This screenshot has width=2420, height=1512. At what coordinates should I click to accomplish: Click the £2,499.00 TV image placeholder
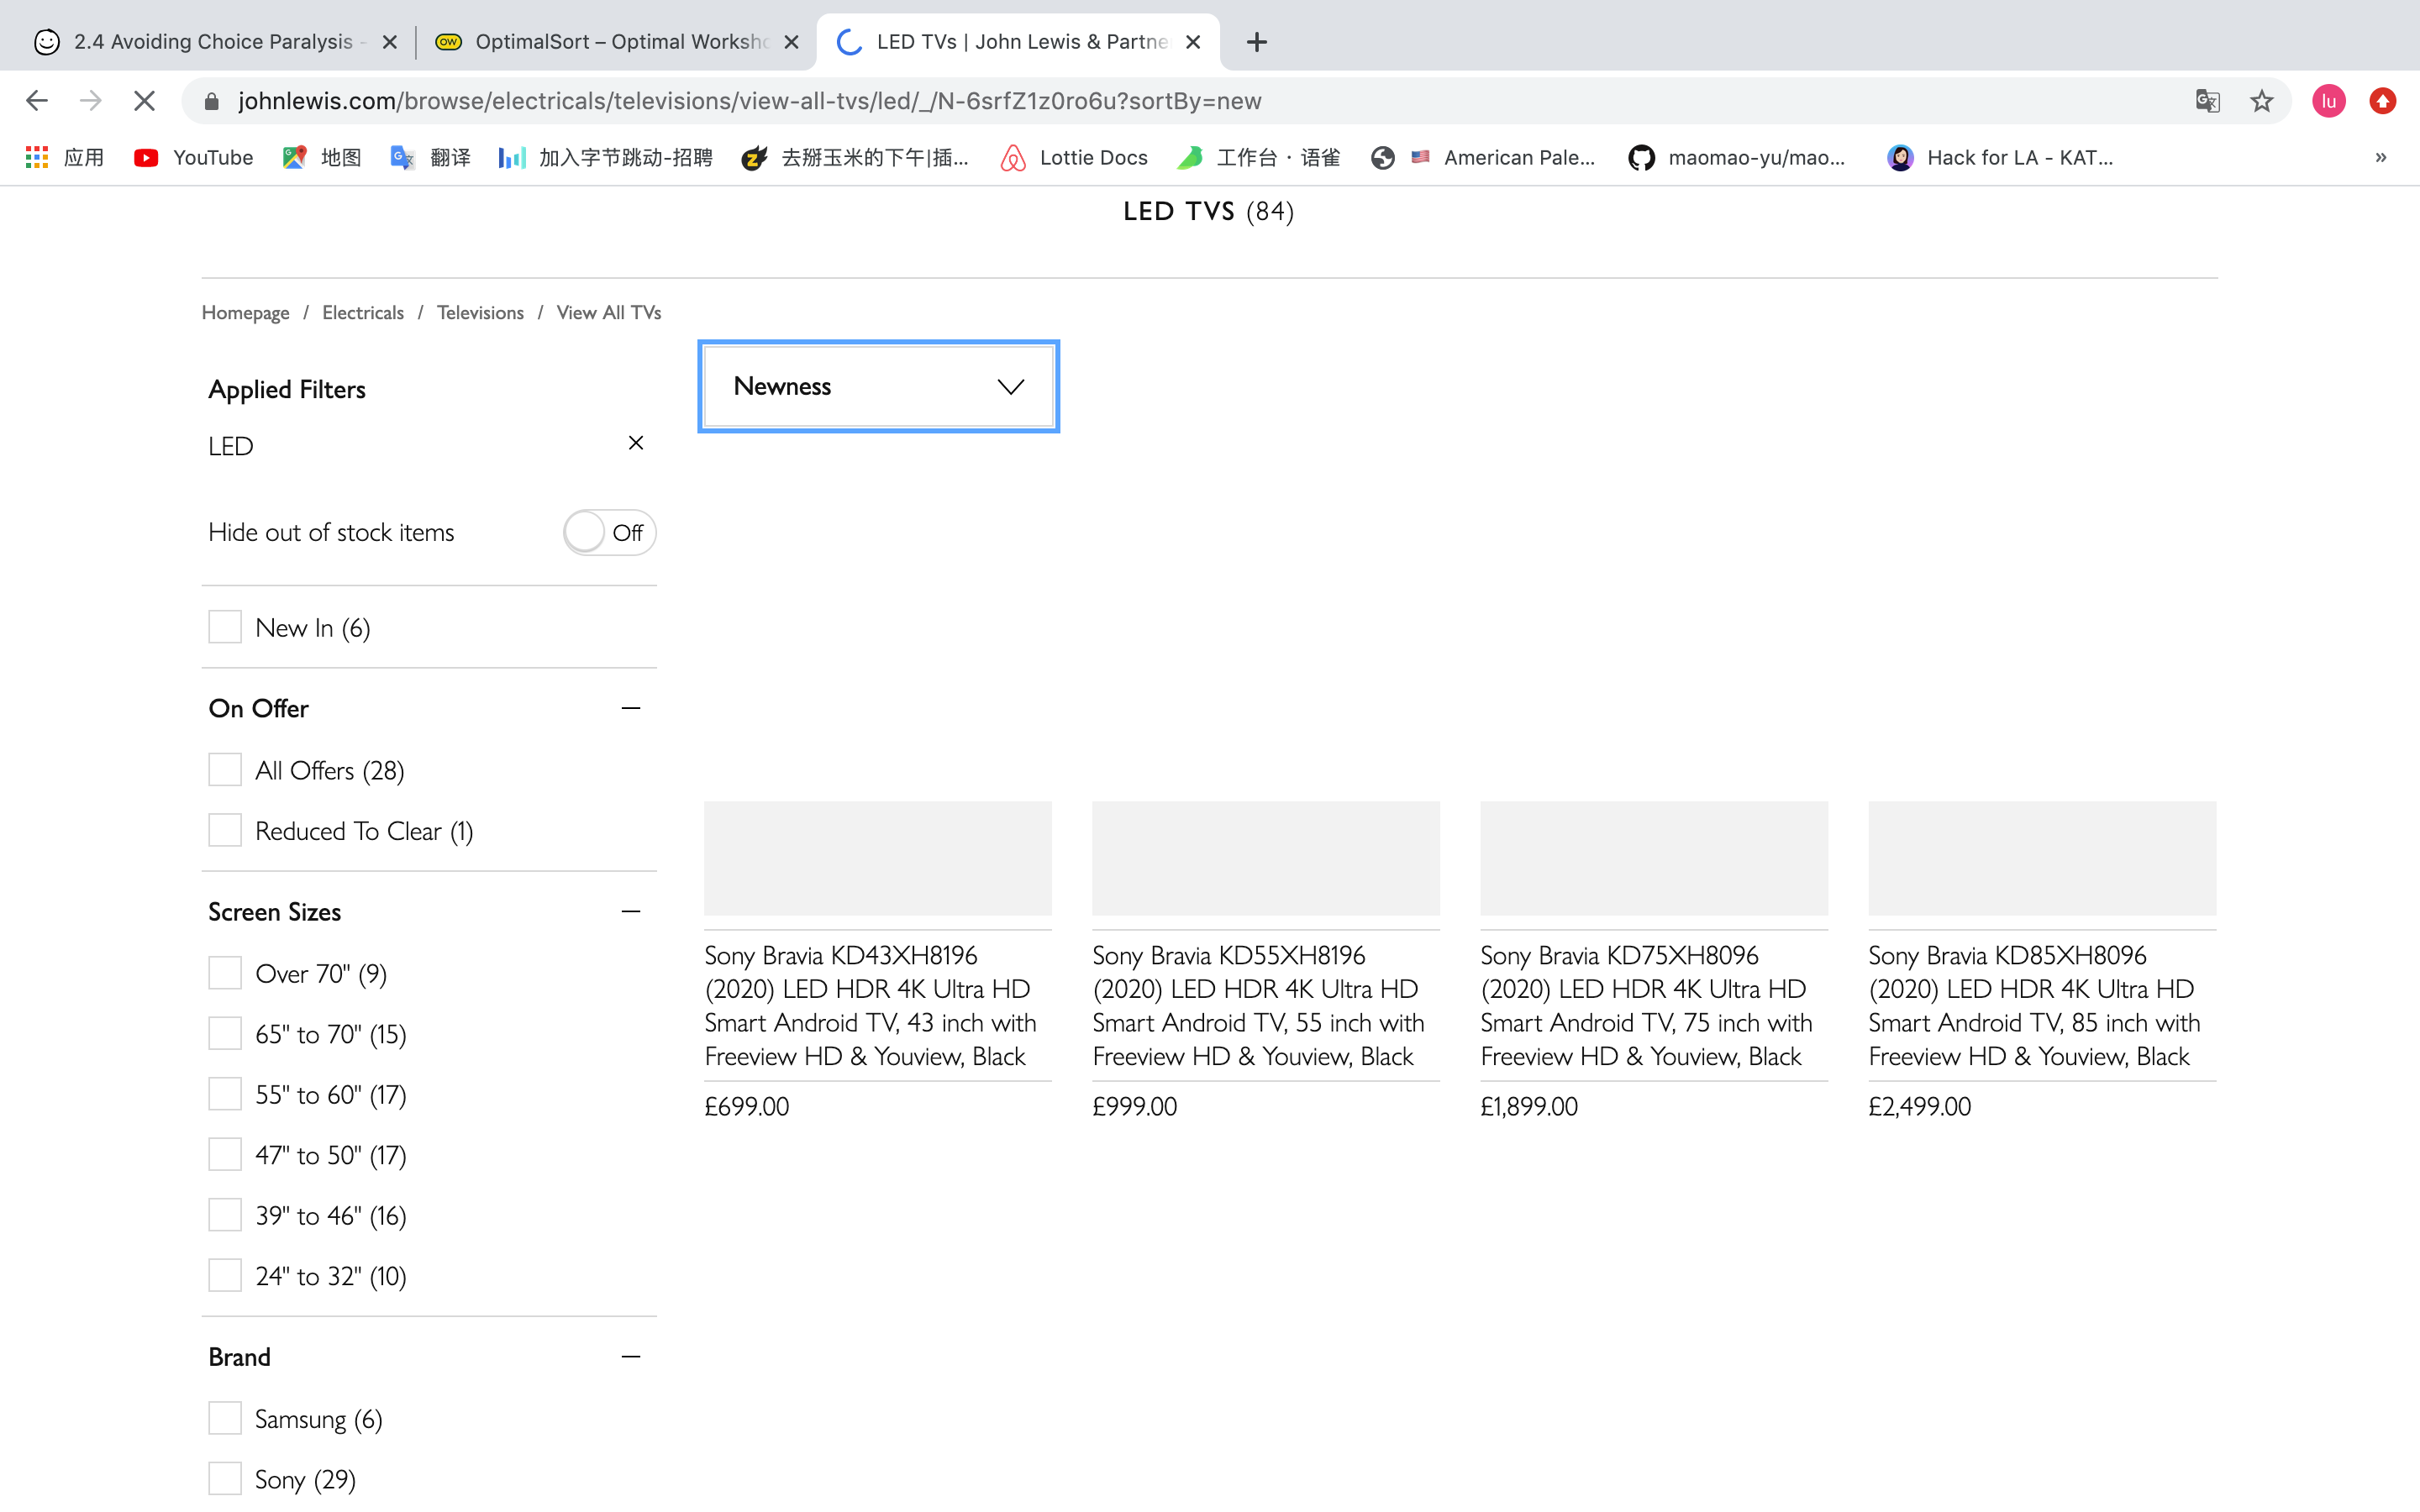click(x=2042, y=858)
